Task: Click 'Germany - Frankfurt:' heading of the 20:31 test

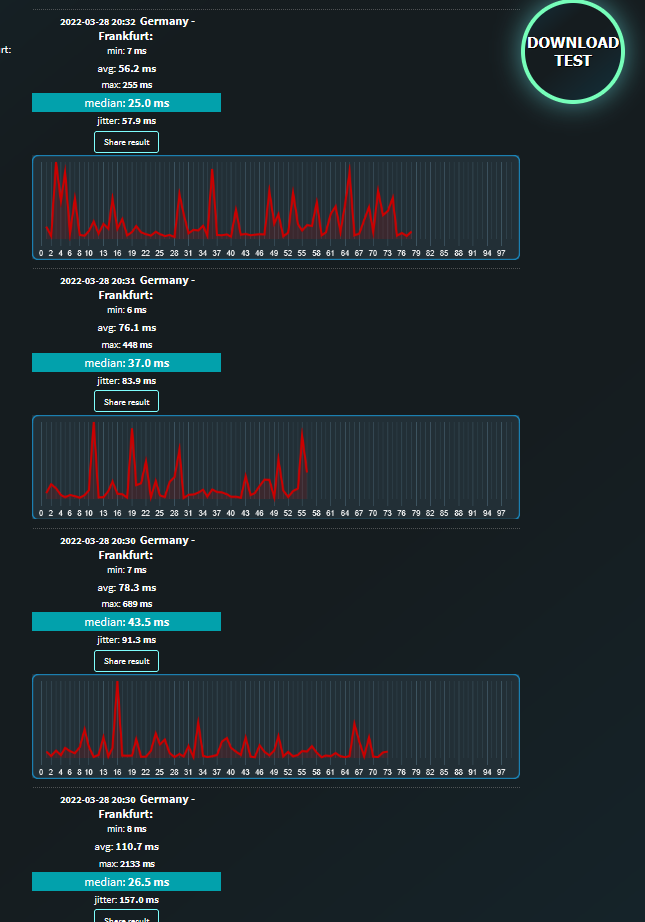Action: click(147, 288)
